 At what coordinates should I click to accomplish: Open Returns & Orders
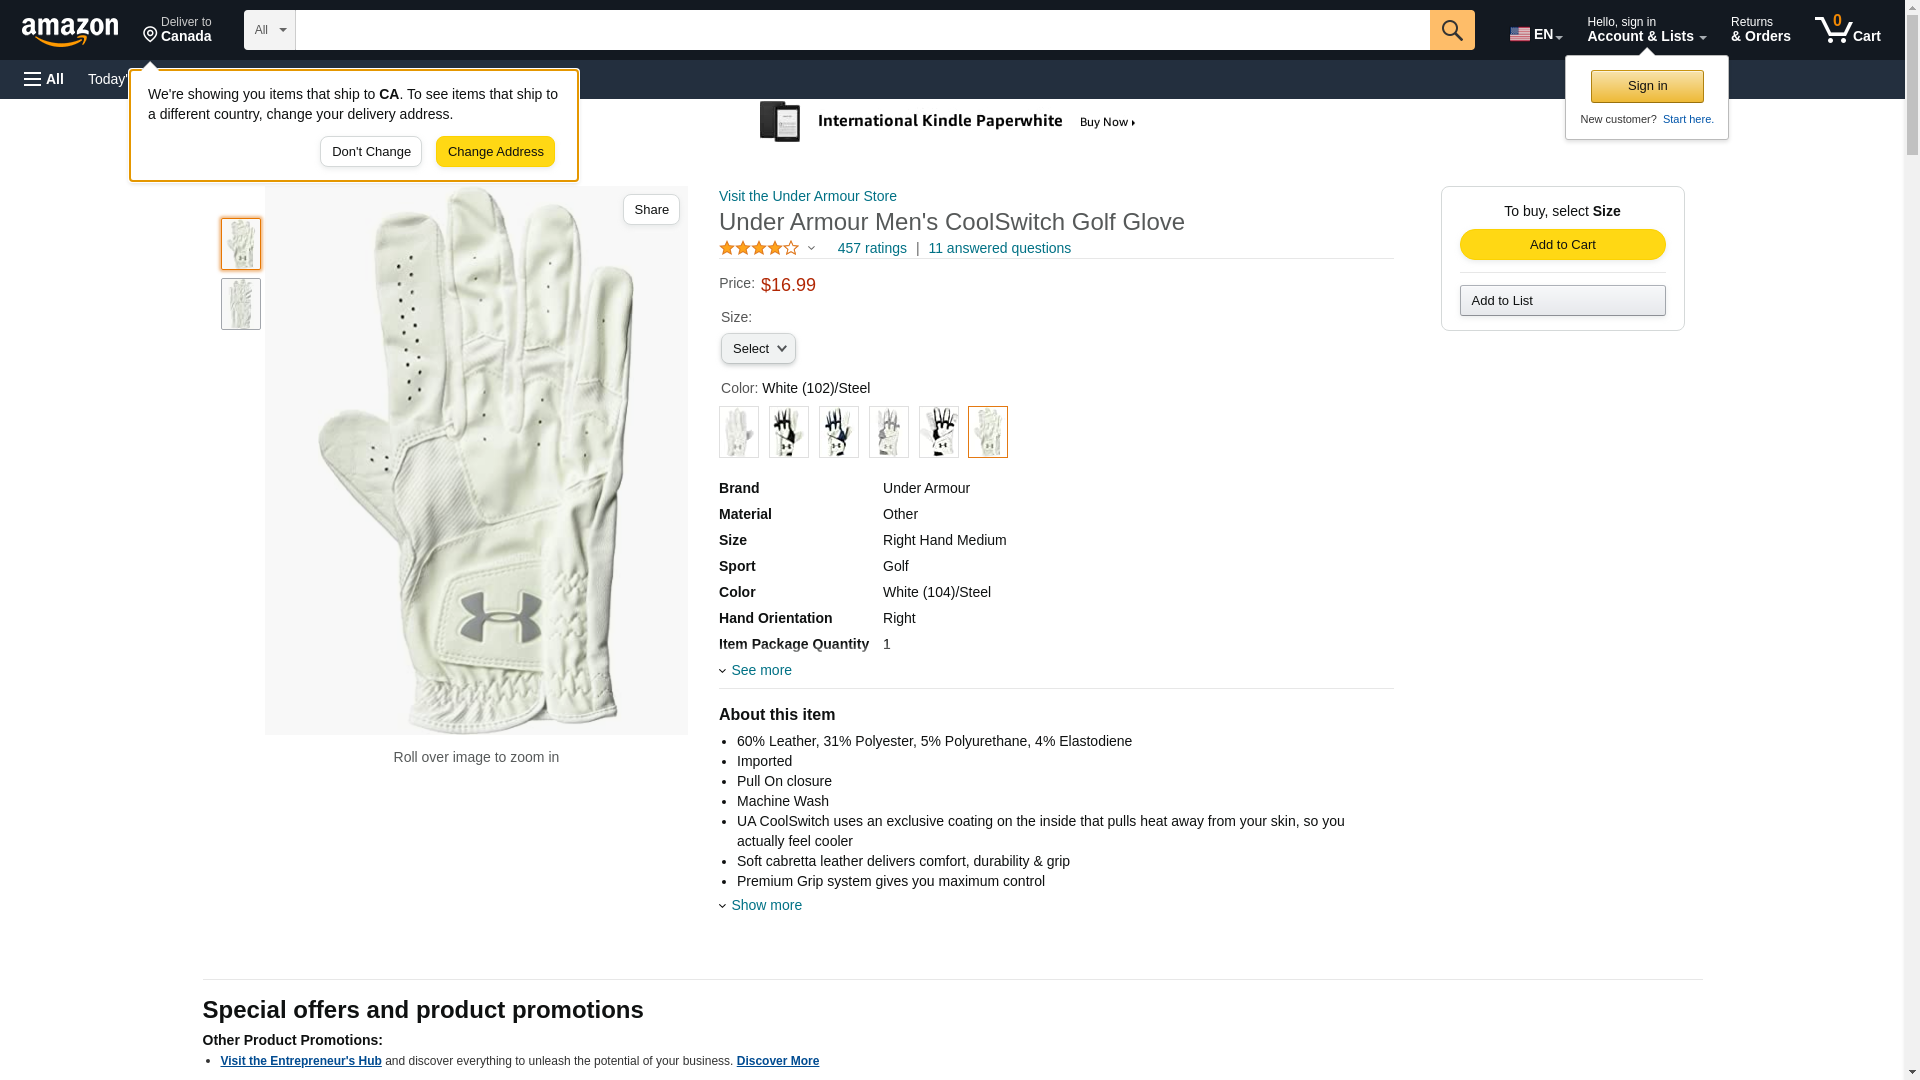pyautogui.click(x=1760, y=30)
